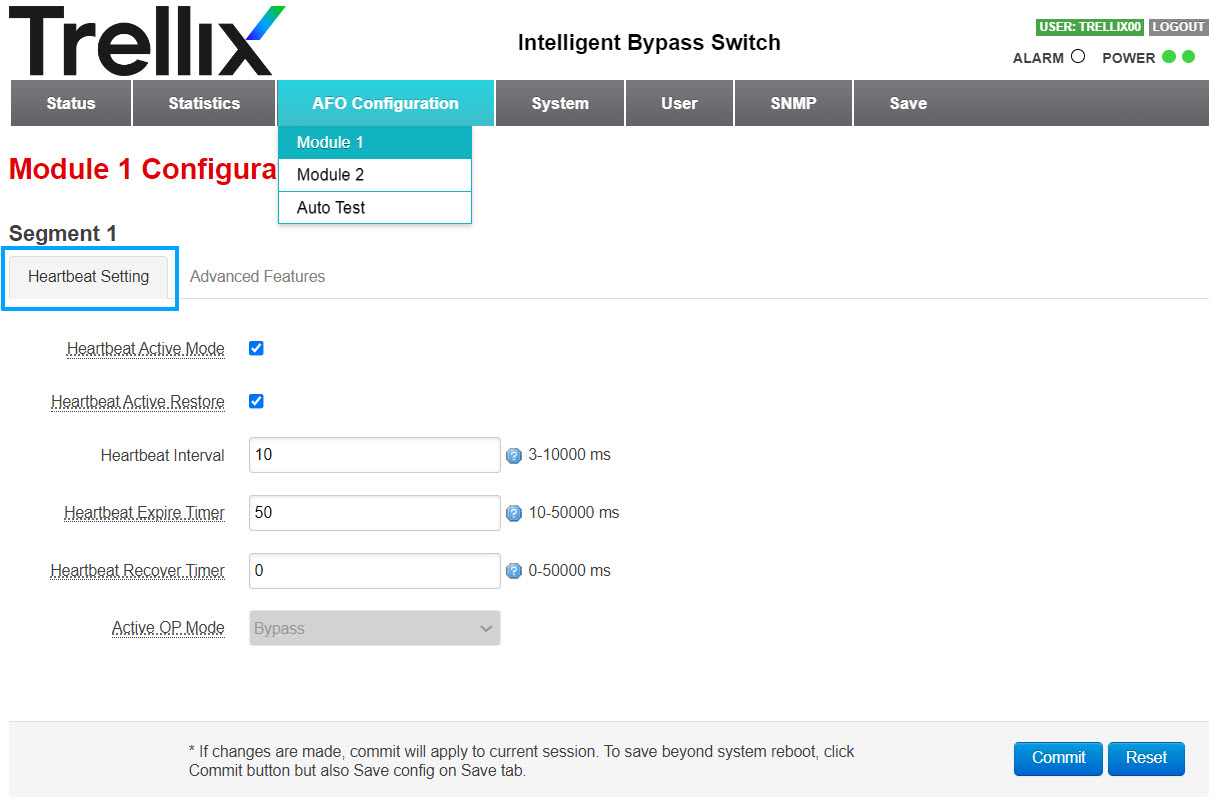
Task: Uncheck the Heartbeat Active Restore checkbox
Action: (x=256, y=401)
